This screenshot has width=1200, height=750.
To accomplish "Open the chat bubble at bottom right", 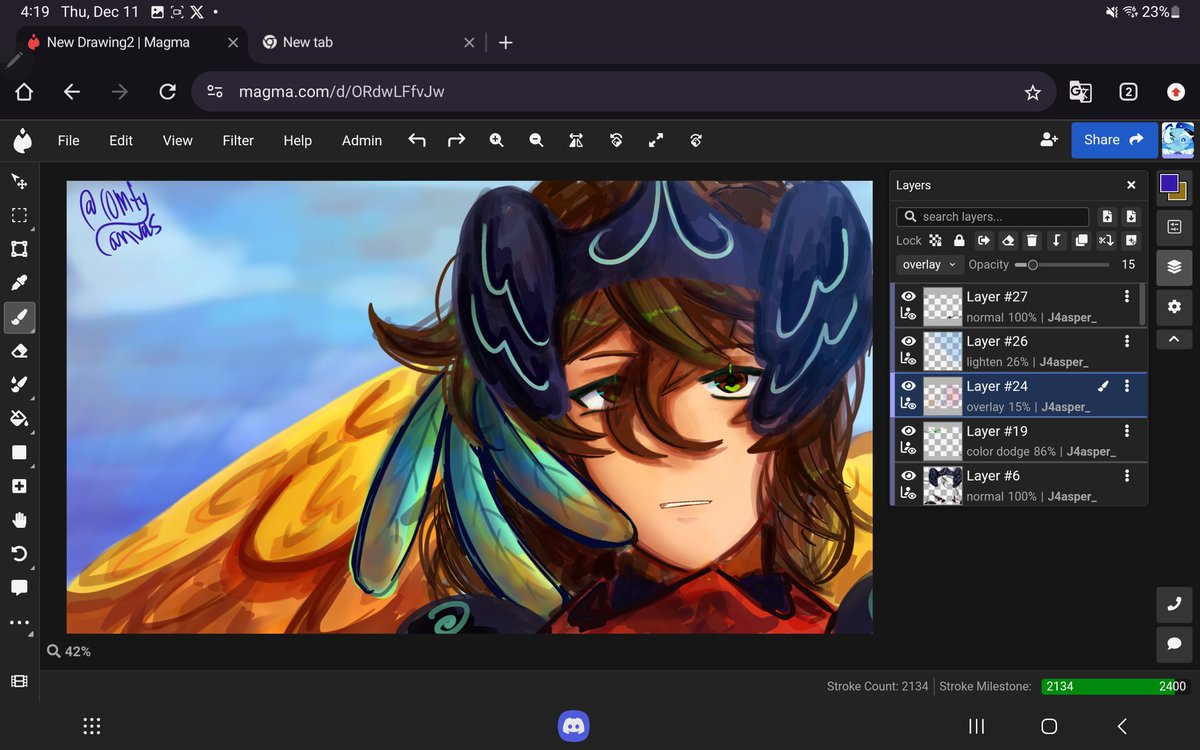I will click(1175, 644).
